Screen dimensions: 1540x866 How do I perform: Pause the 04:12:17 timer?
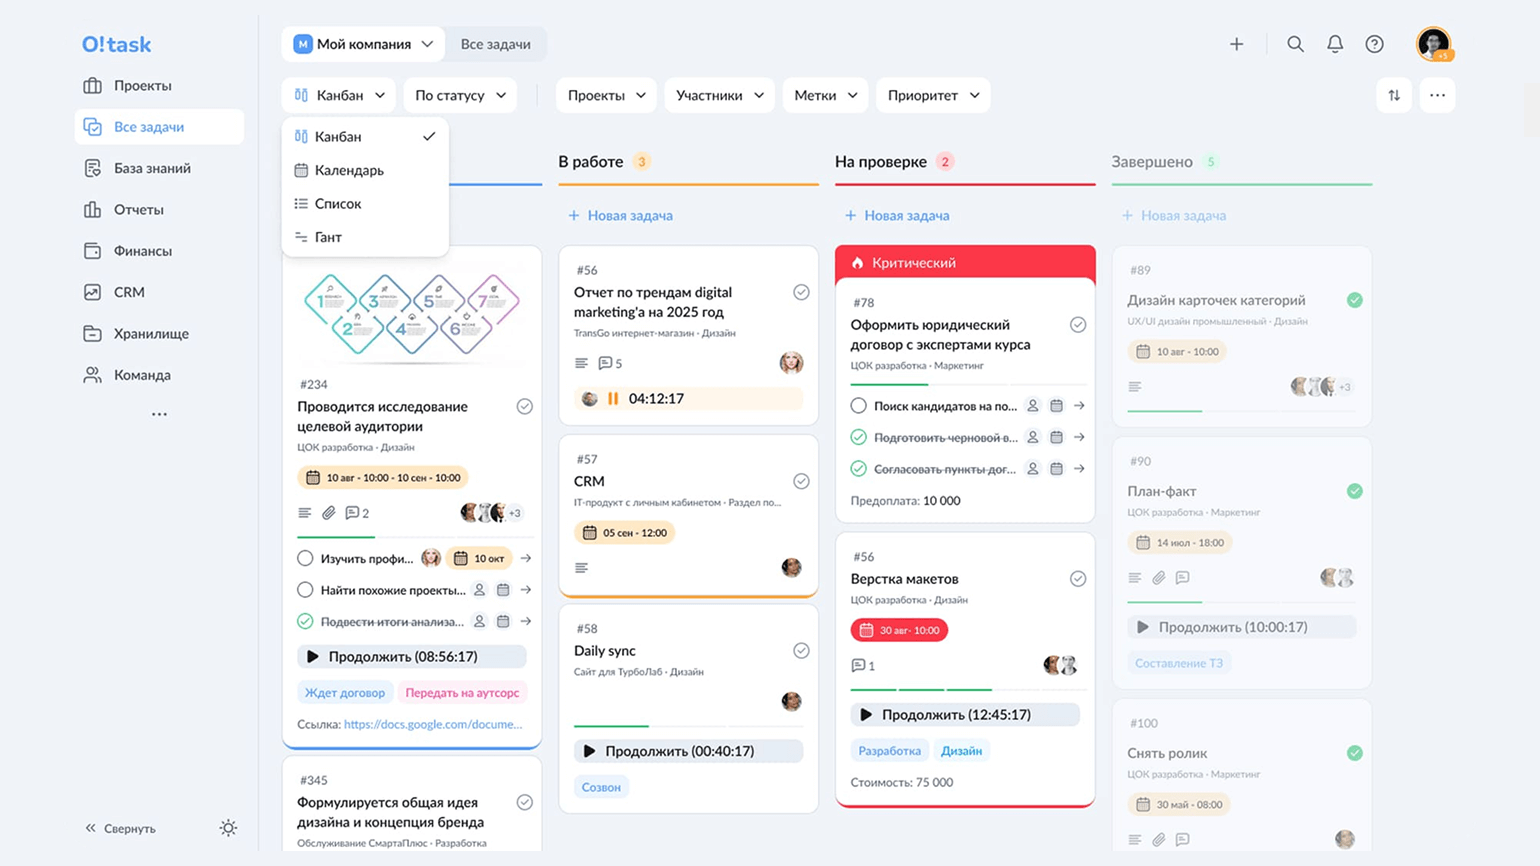point(613,399)
